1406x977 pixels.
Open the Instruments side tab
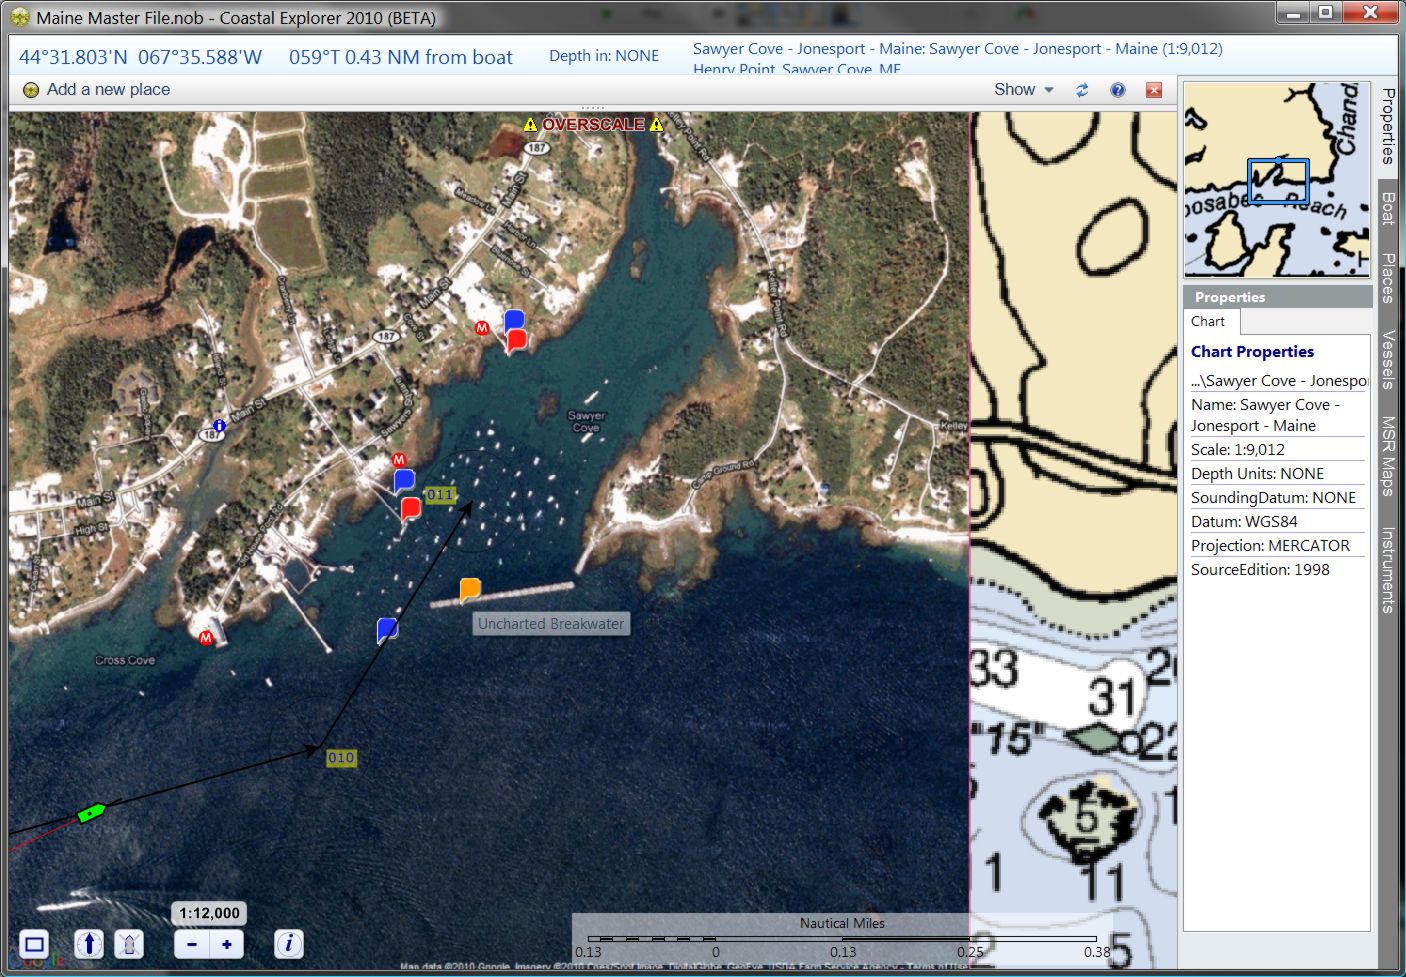coord(1388,569)
